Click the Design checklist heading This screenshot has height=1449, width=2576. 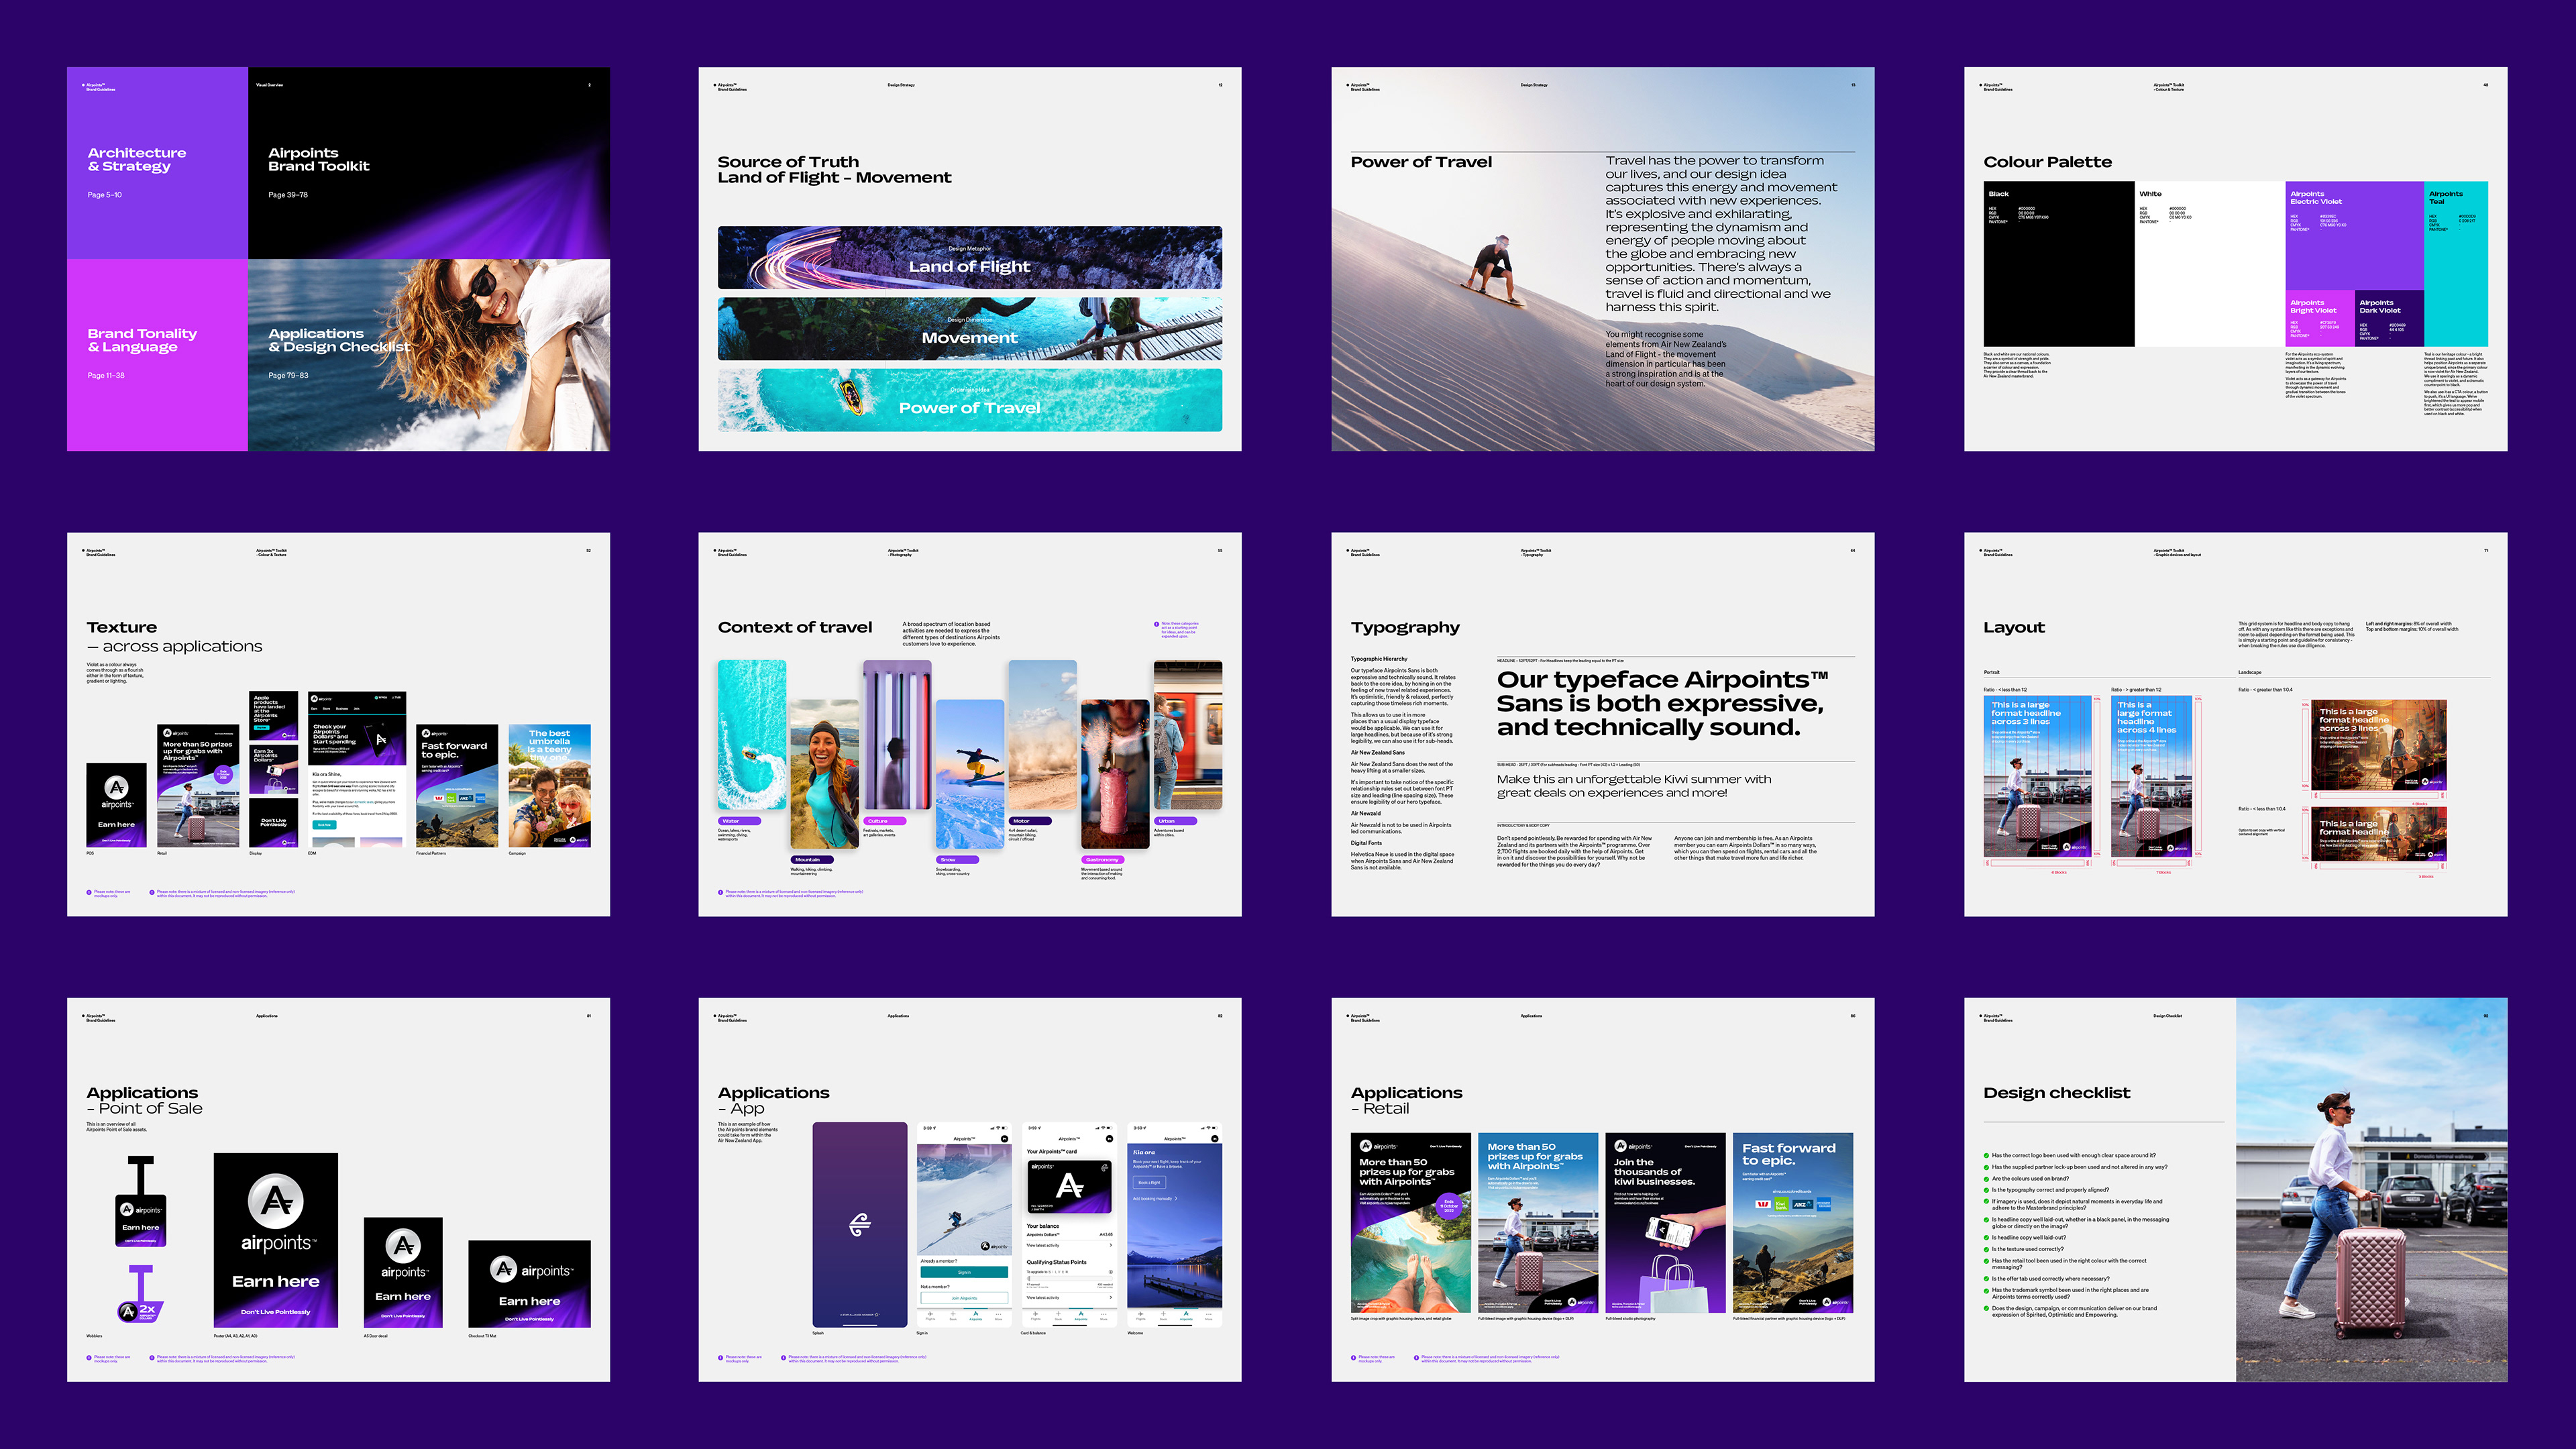2056,1093
